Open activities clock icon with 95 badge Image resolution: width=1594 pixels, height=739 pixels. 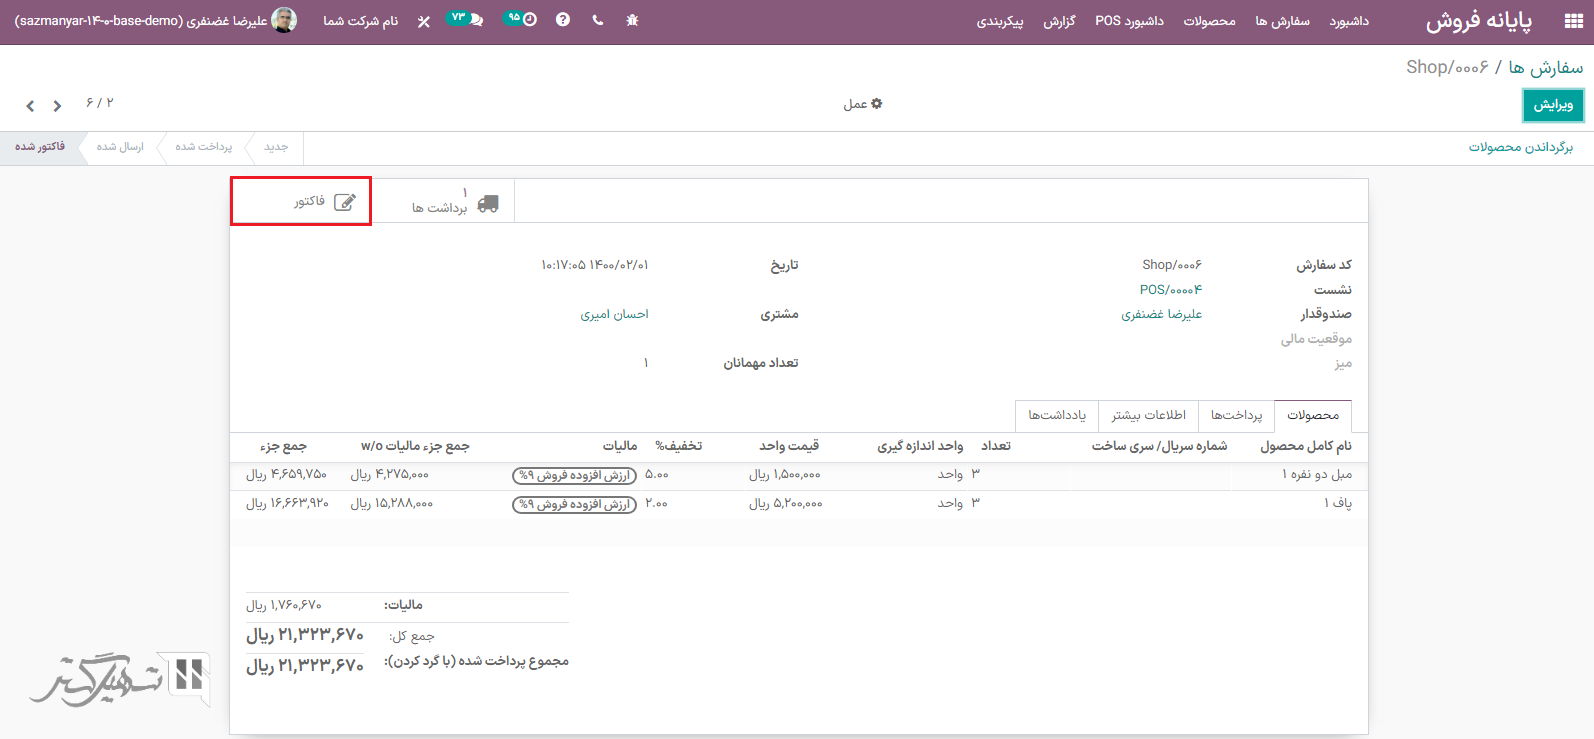520,19
